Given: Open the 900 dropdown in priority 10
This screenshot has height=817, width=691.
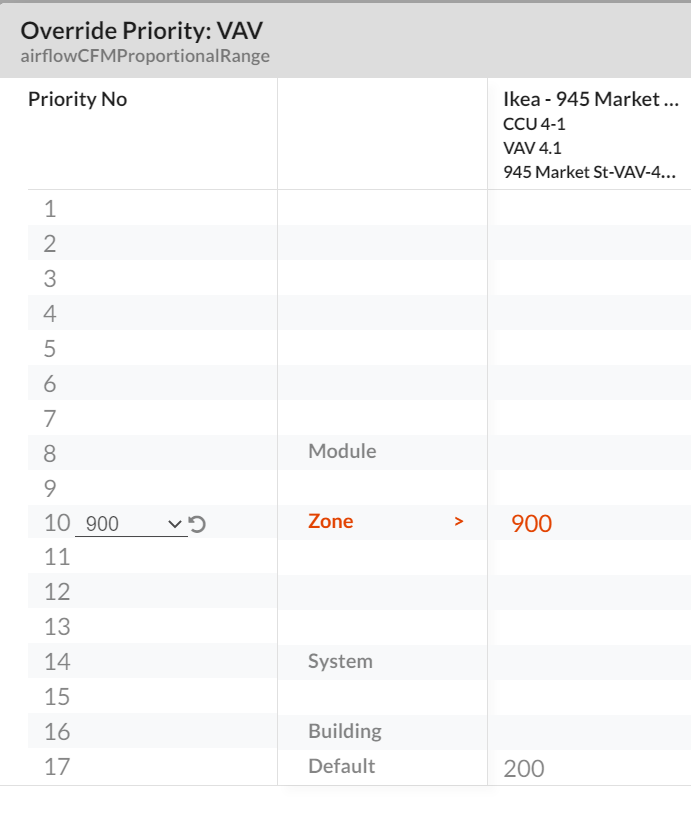Looking at the screenshot, I should click(x=131, y=524).
